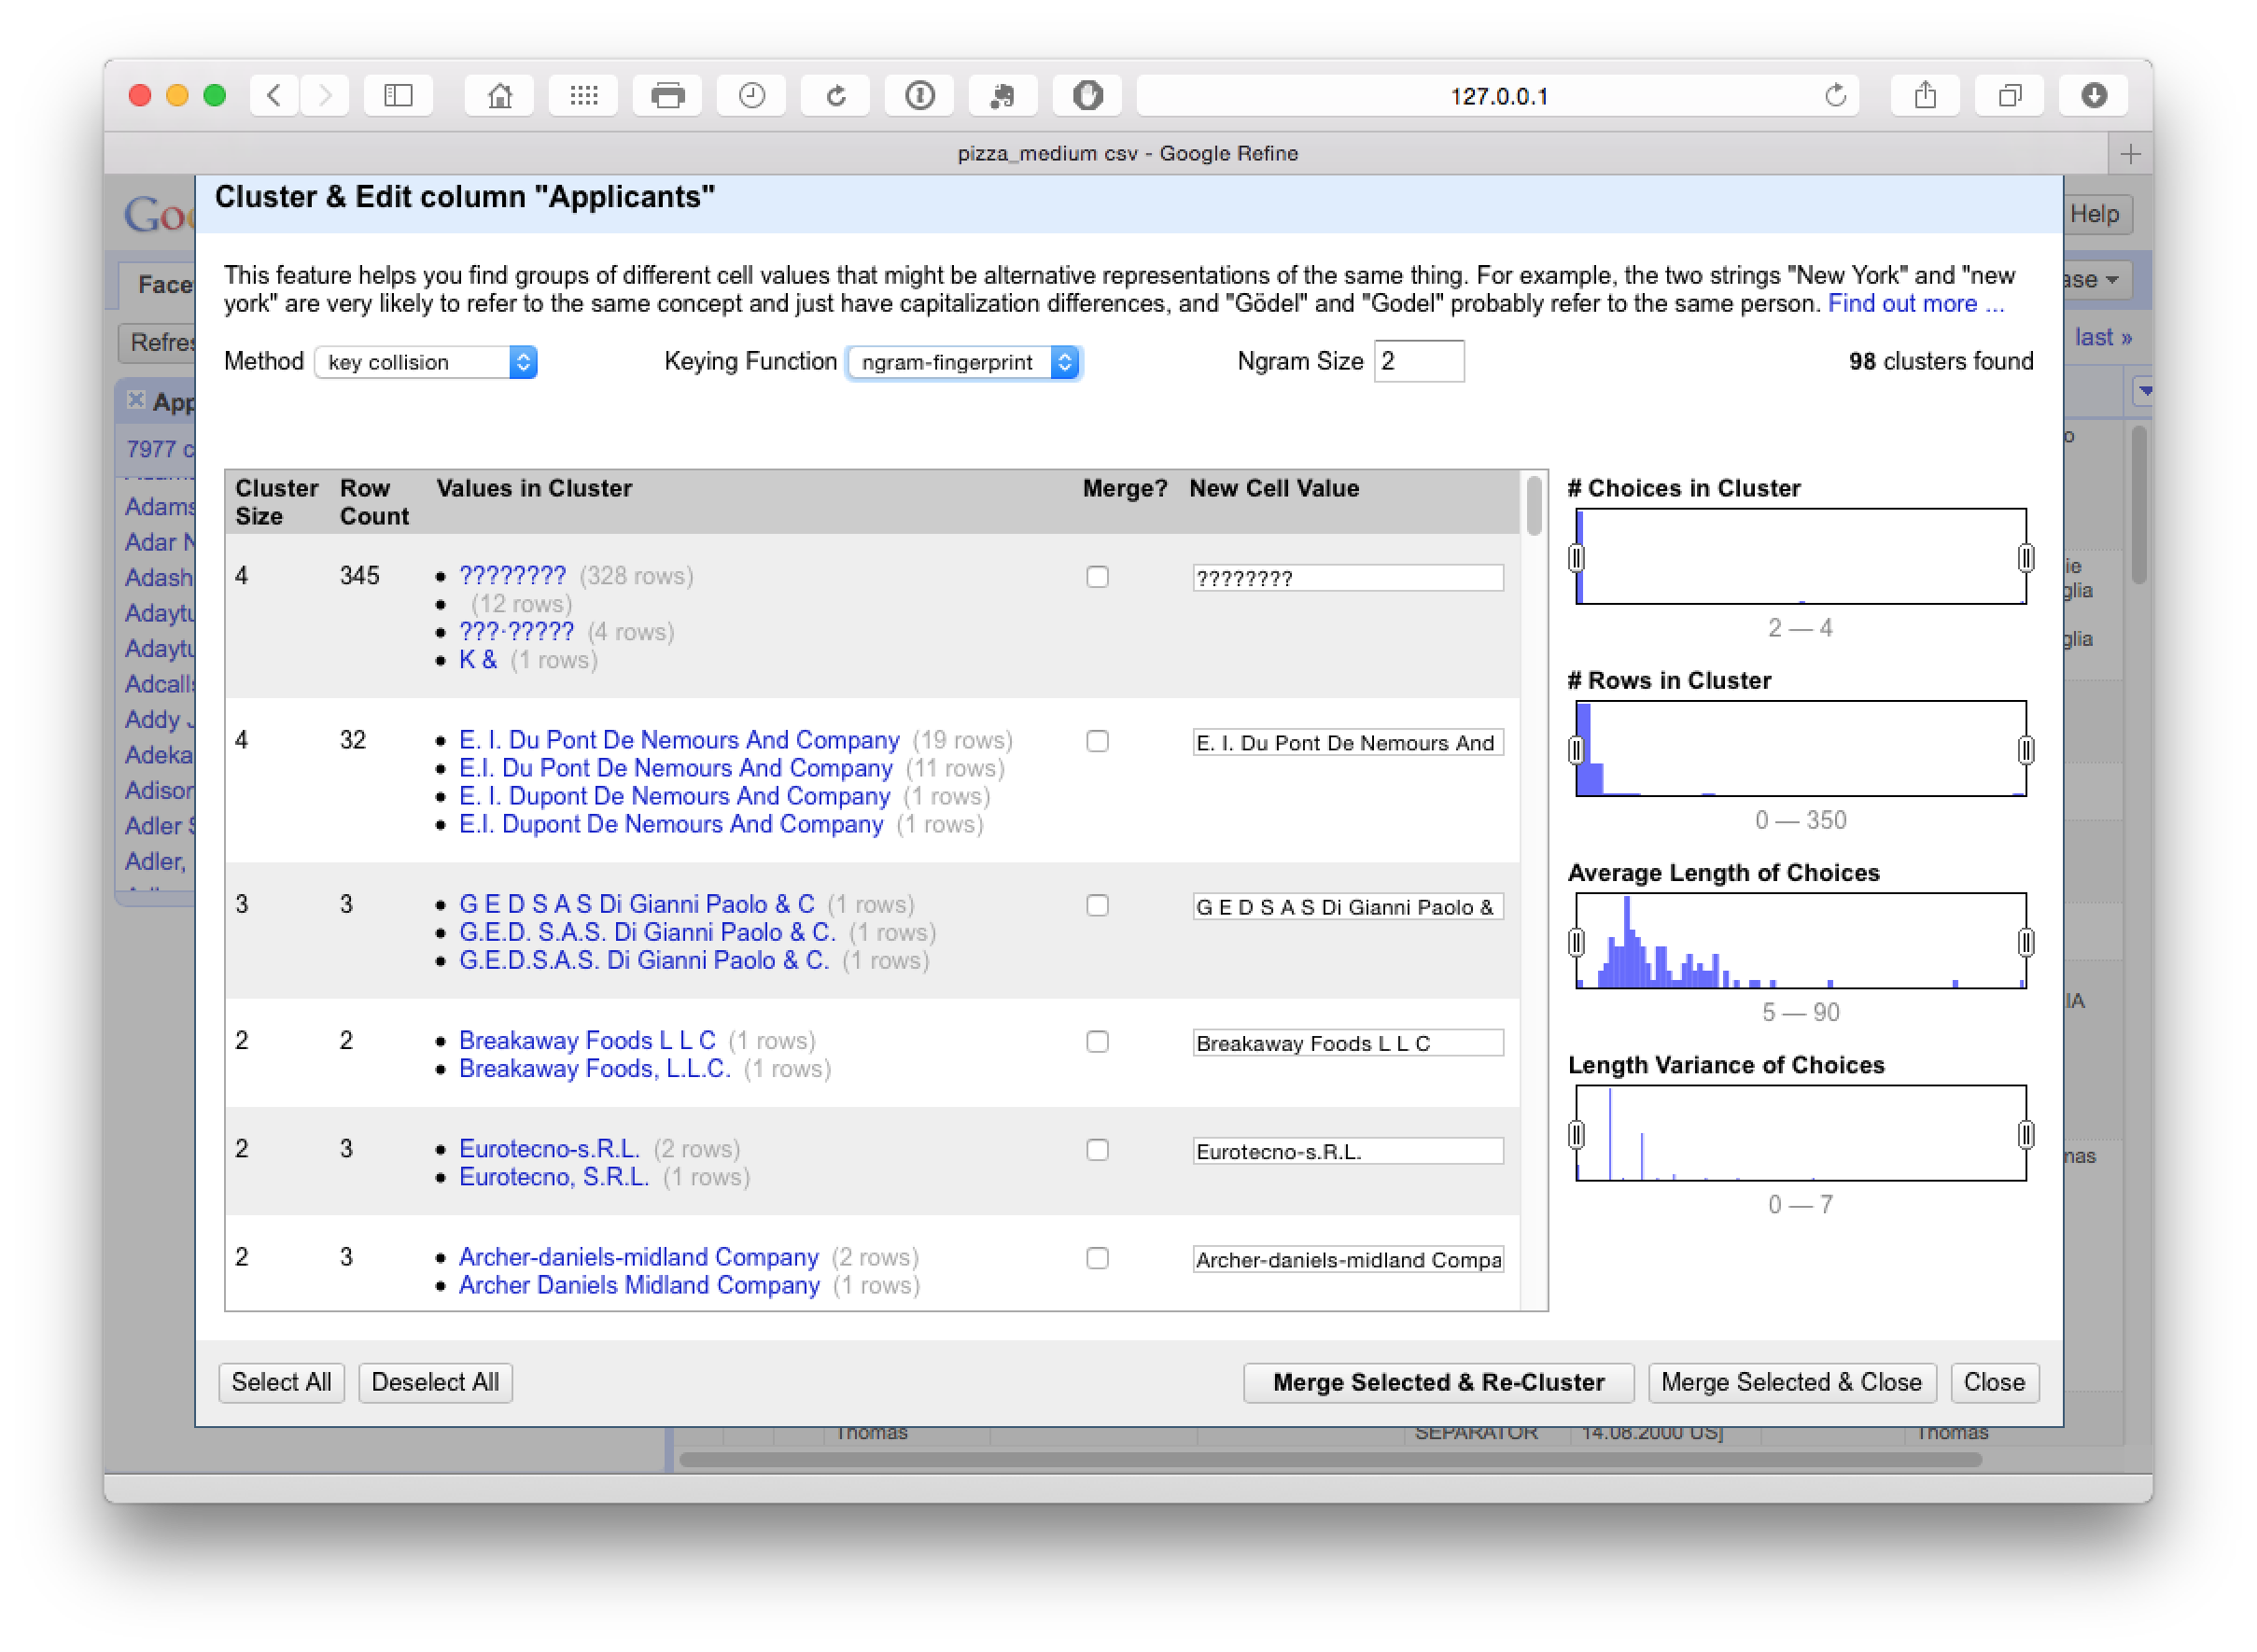This screenshot has width=2257, height=1652.
Task: Click the ???-????? cluster value
Action: tap(516, 632)
